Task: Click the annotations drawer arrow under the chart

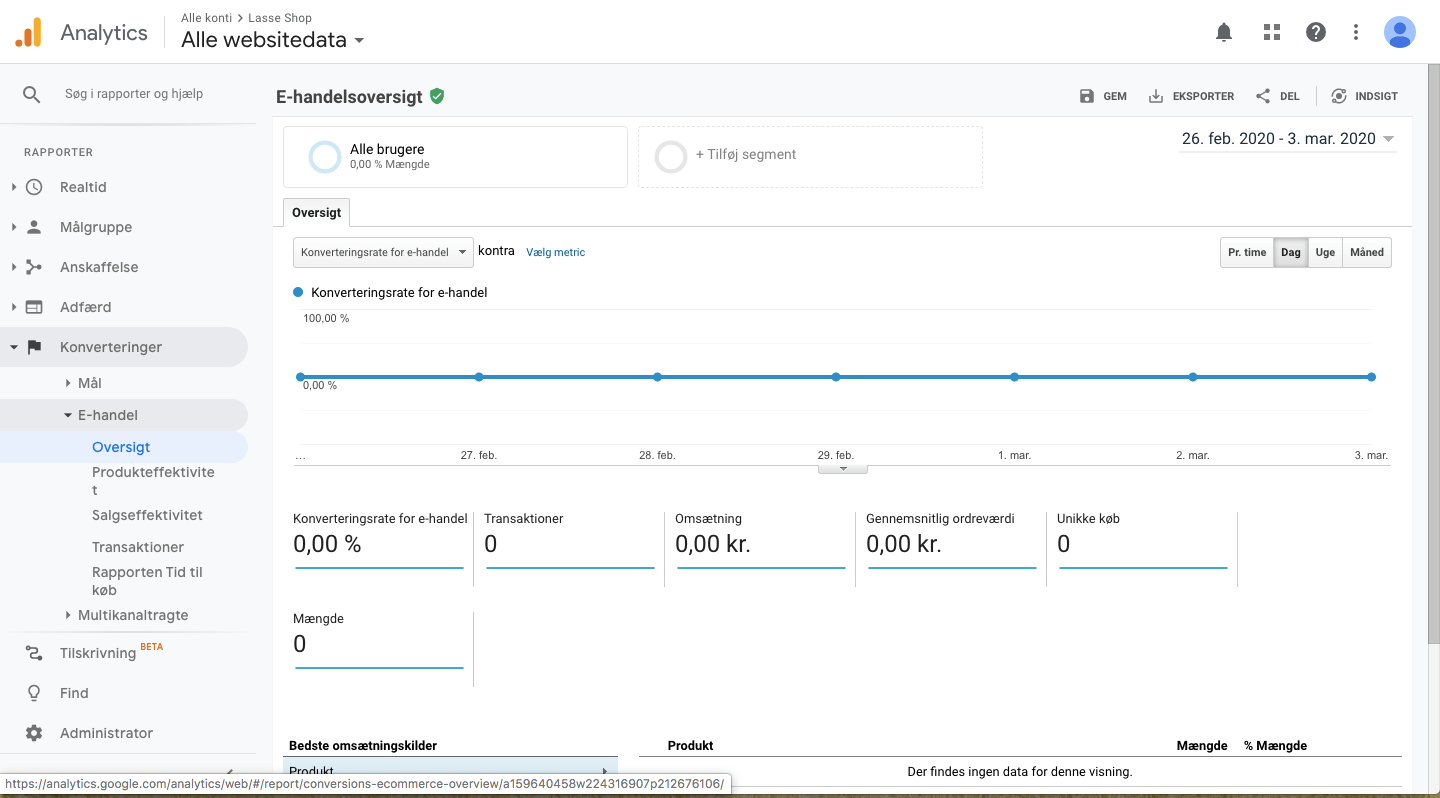Action: (x=843, y=468)
